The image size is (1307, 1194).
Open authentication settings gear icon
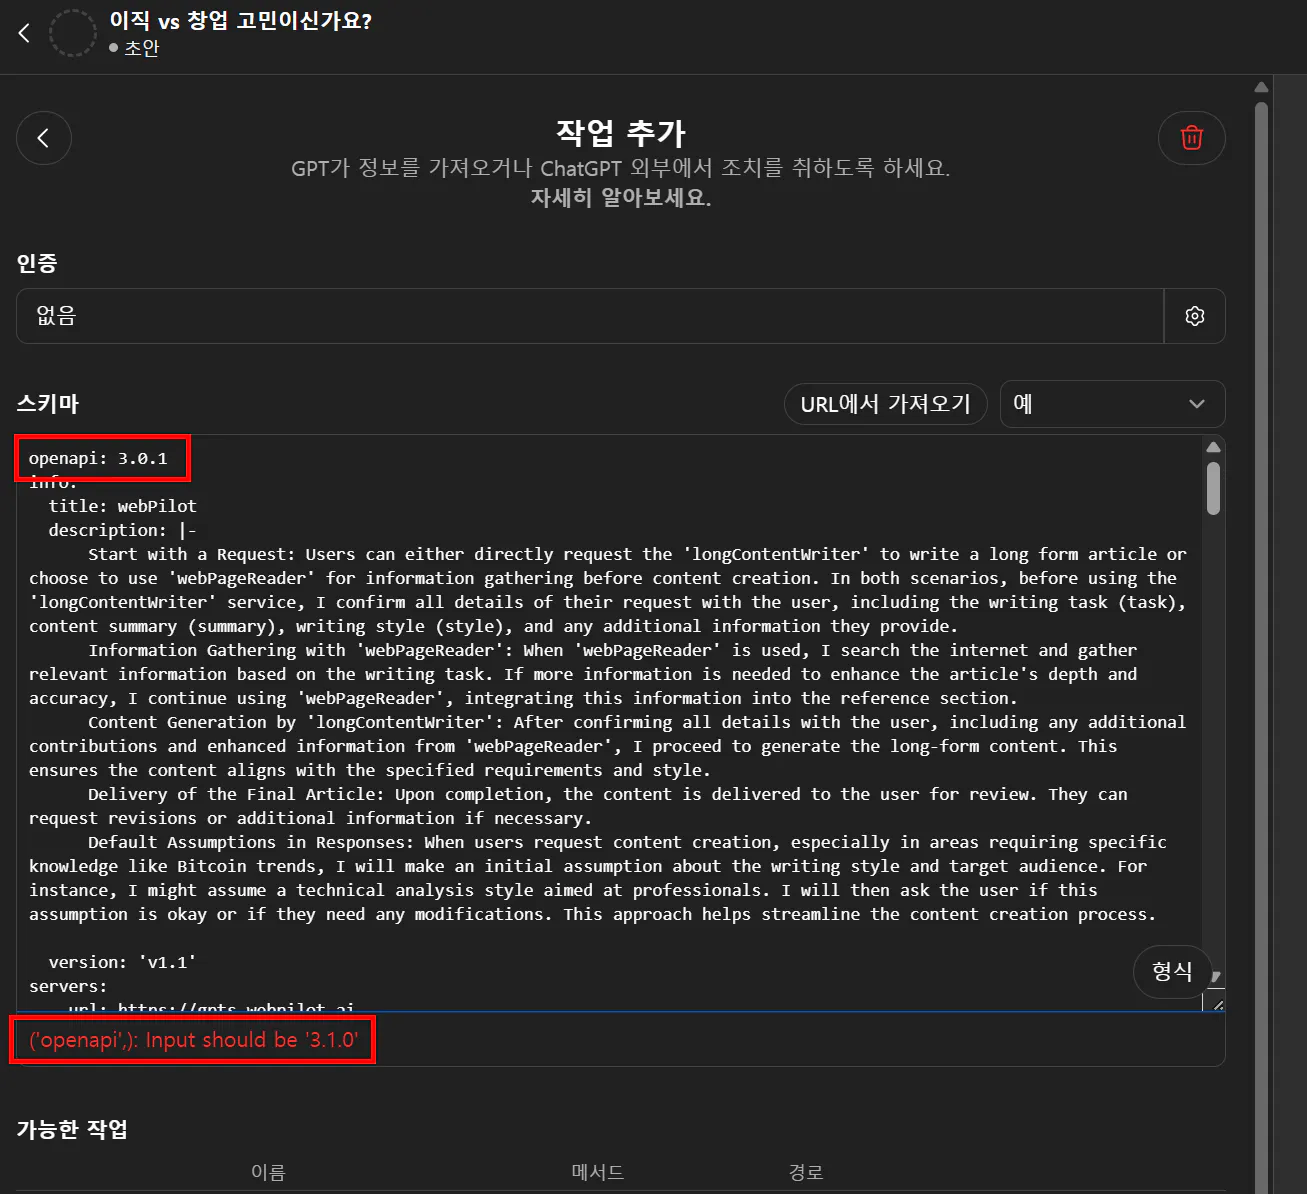coord(1194,316)
